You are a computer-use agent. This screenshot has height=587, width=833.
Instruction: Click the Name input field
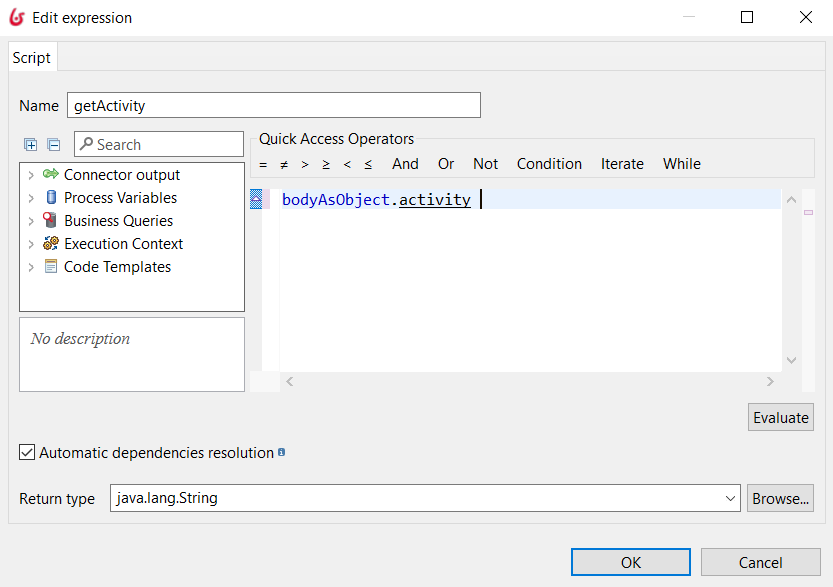click(274, 105)
